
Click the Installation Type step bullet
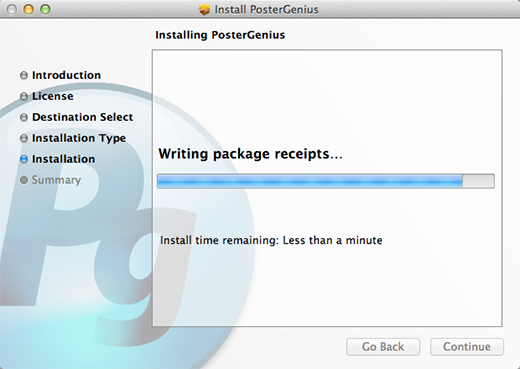24,138
